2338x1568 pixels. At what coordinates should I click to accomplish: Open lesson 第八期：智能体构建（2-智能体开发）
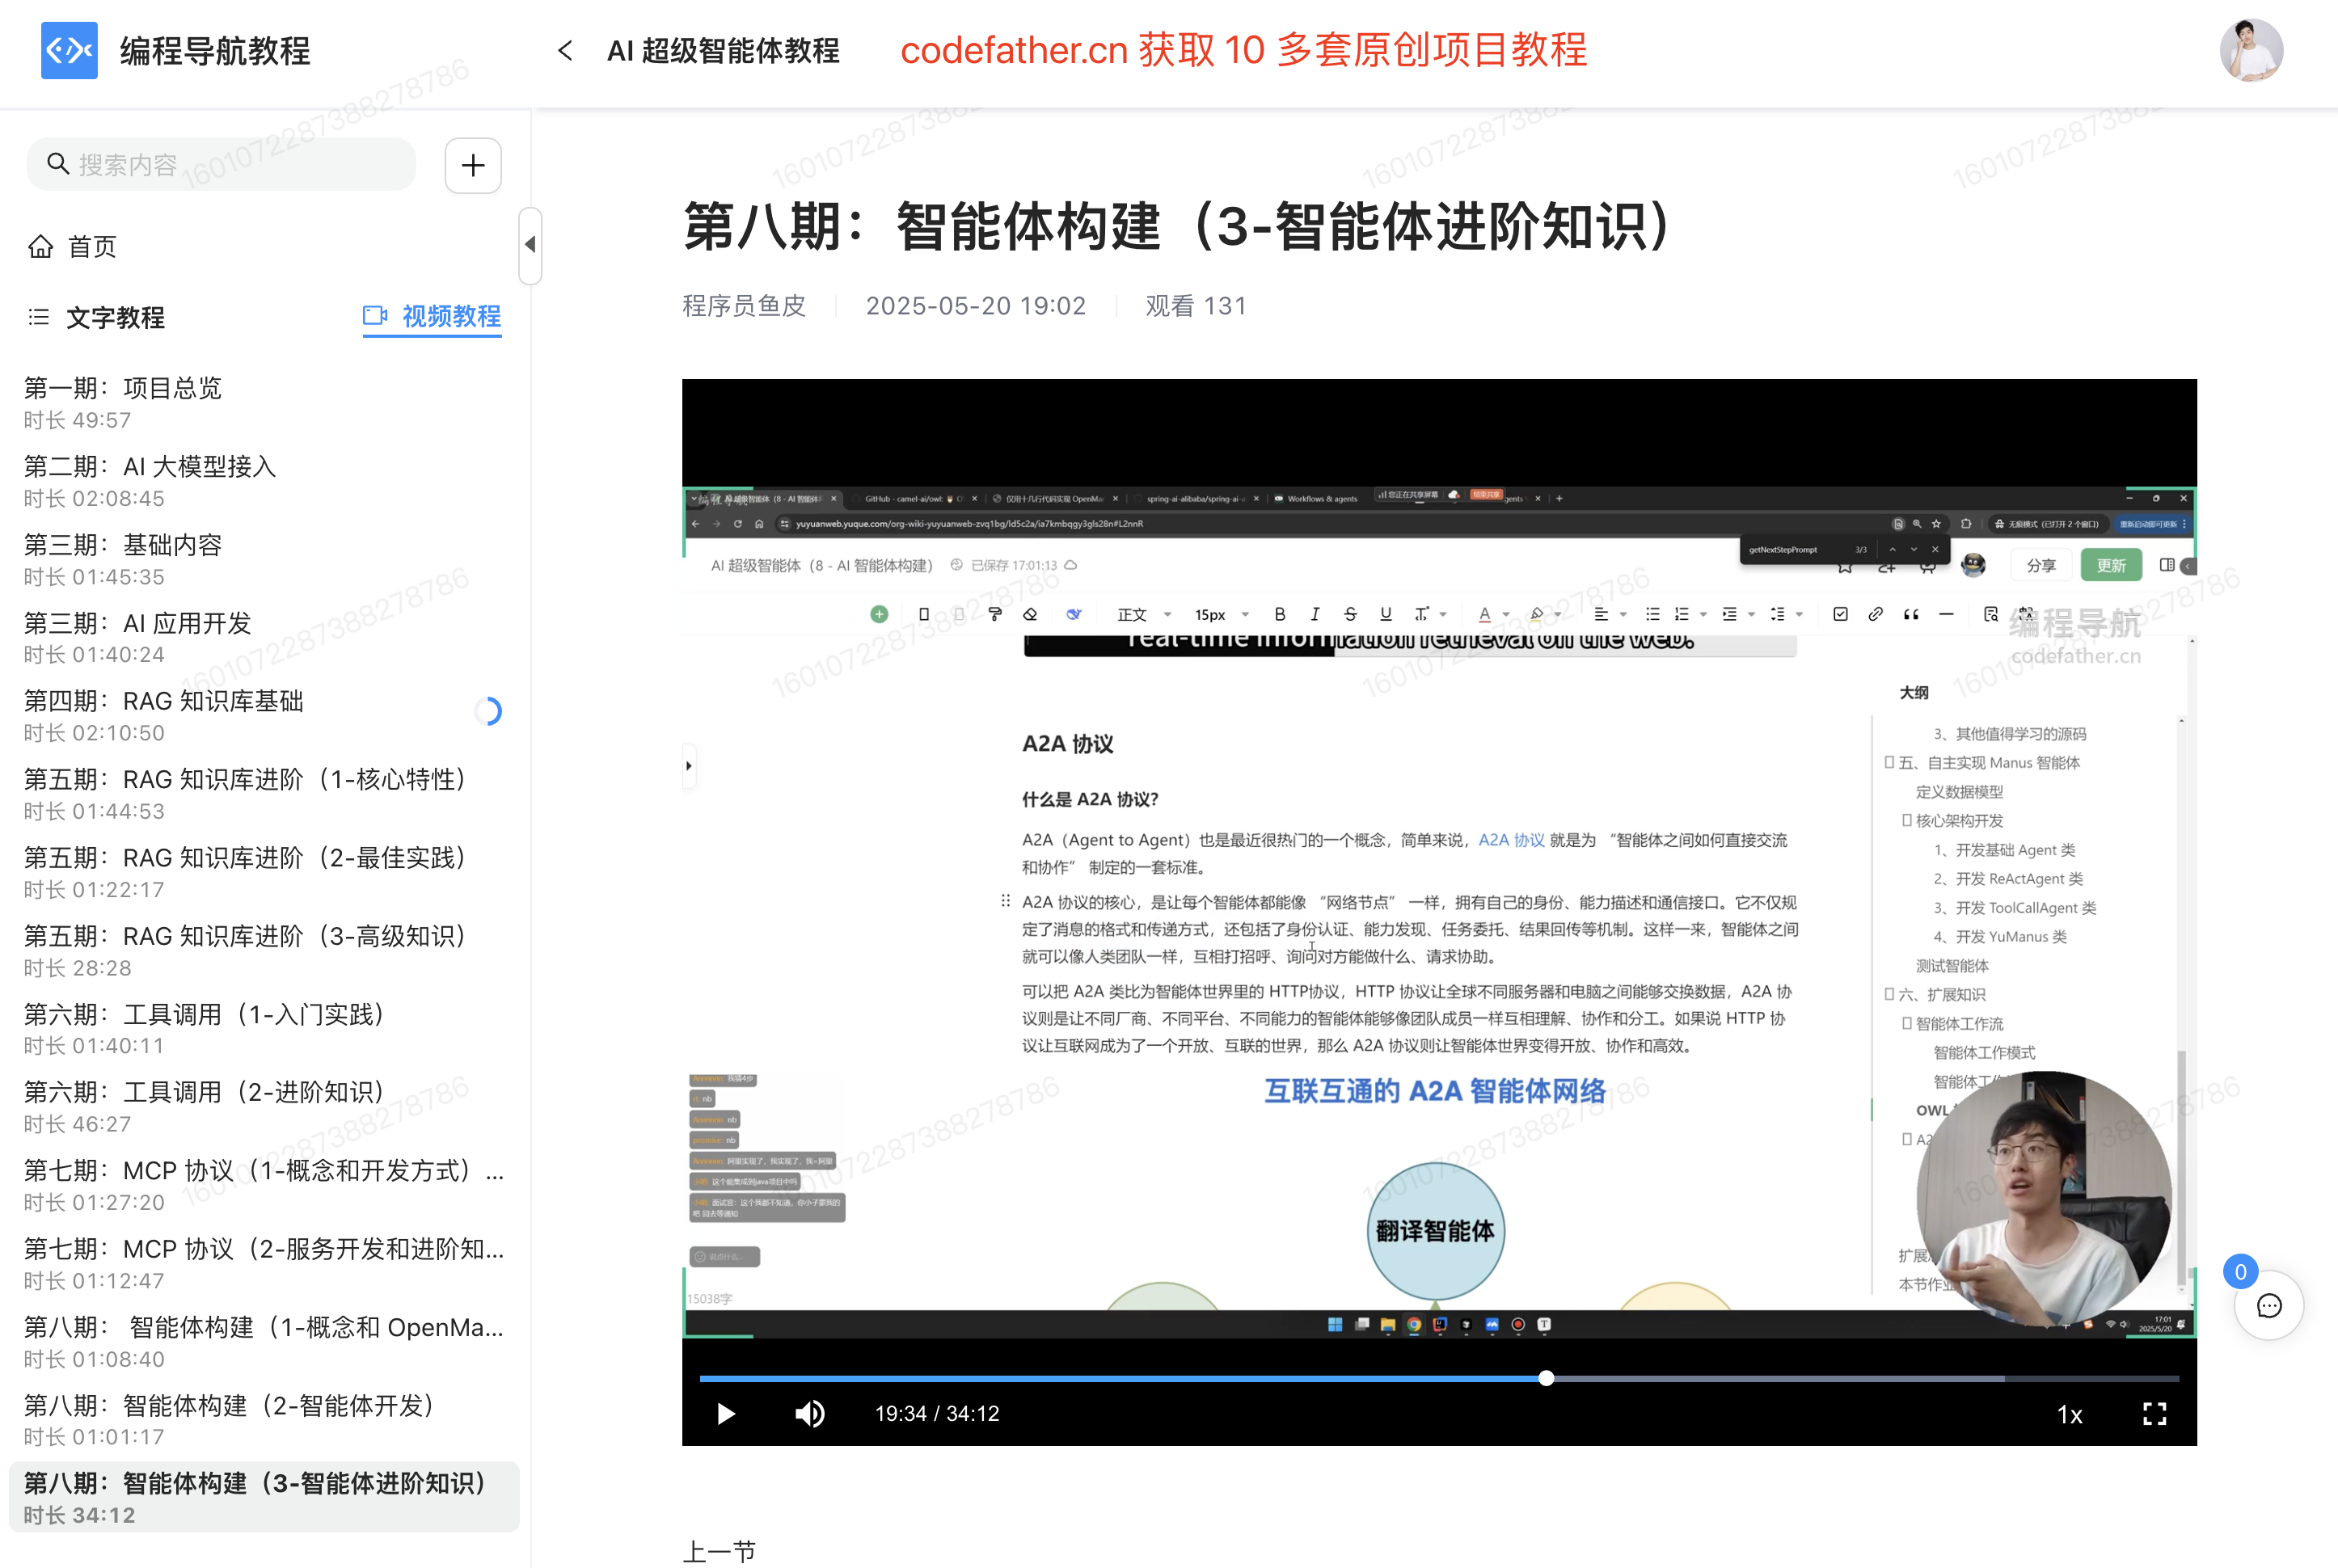[229, 1406]
